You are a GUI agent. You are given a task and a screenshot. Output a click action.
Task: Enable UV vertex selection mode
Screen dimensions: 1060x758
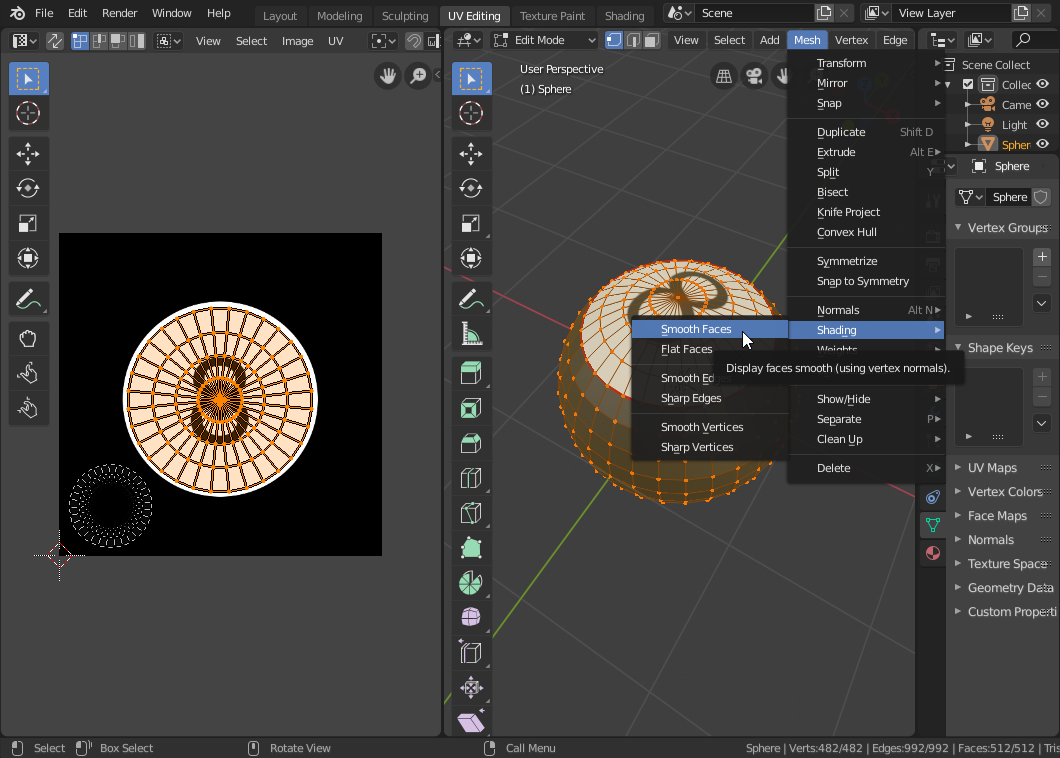click(80, 41)
